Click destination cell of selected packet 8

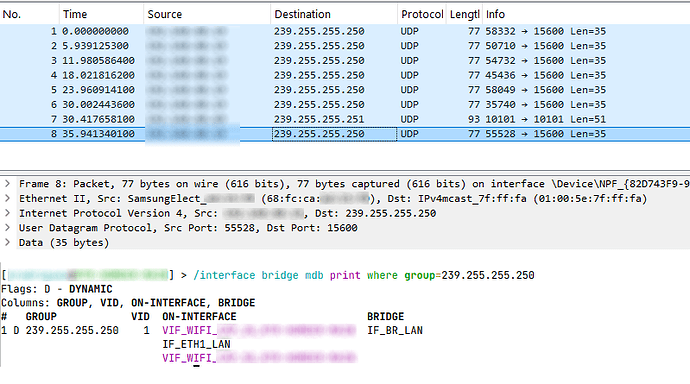(334, 134)
